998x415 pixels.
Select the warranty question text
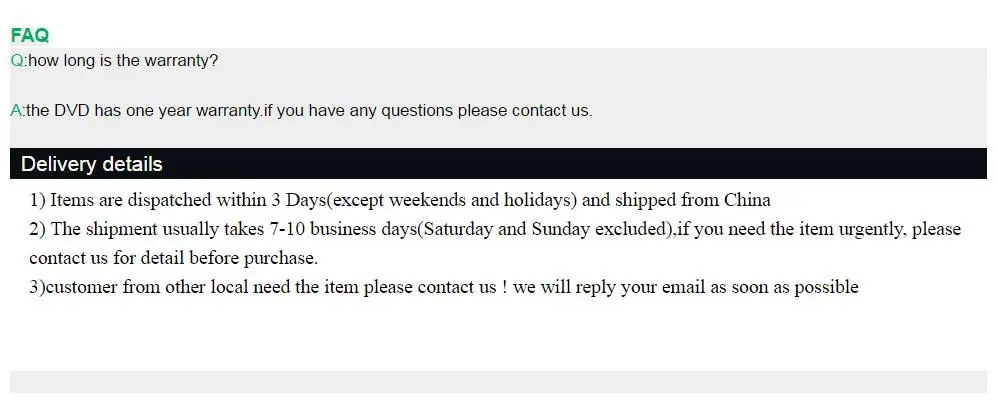click(123, 61)
